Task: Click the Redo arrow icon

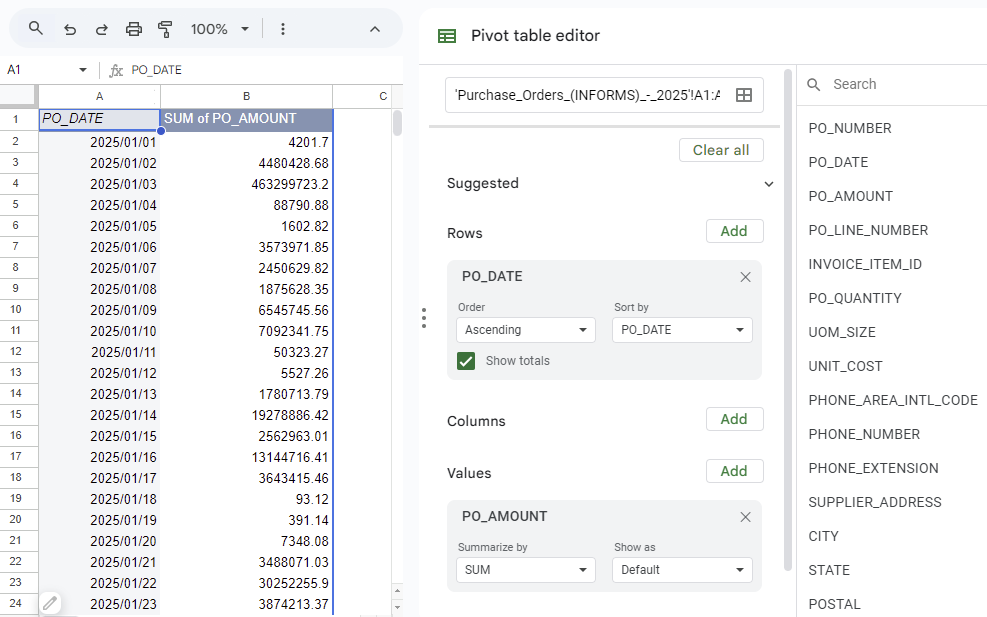Action: (x=101, y=29)
